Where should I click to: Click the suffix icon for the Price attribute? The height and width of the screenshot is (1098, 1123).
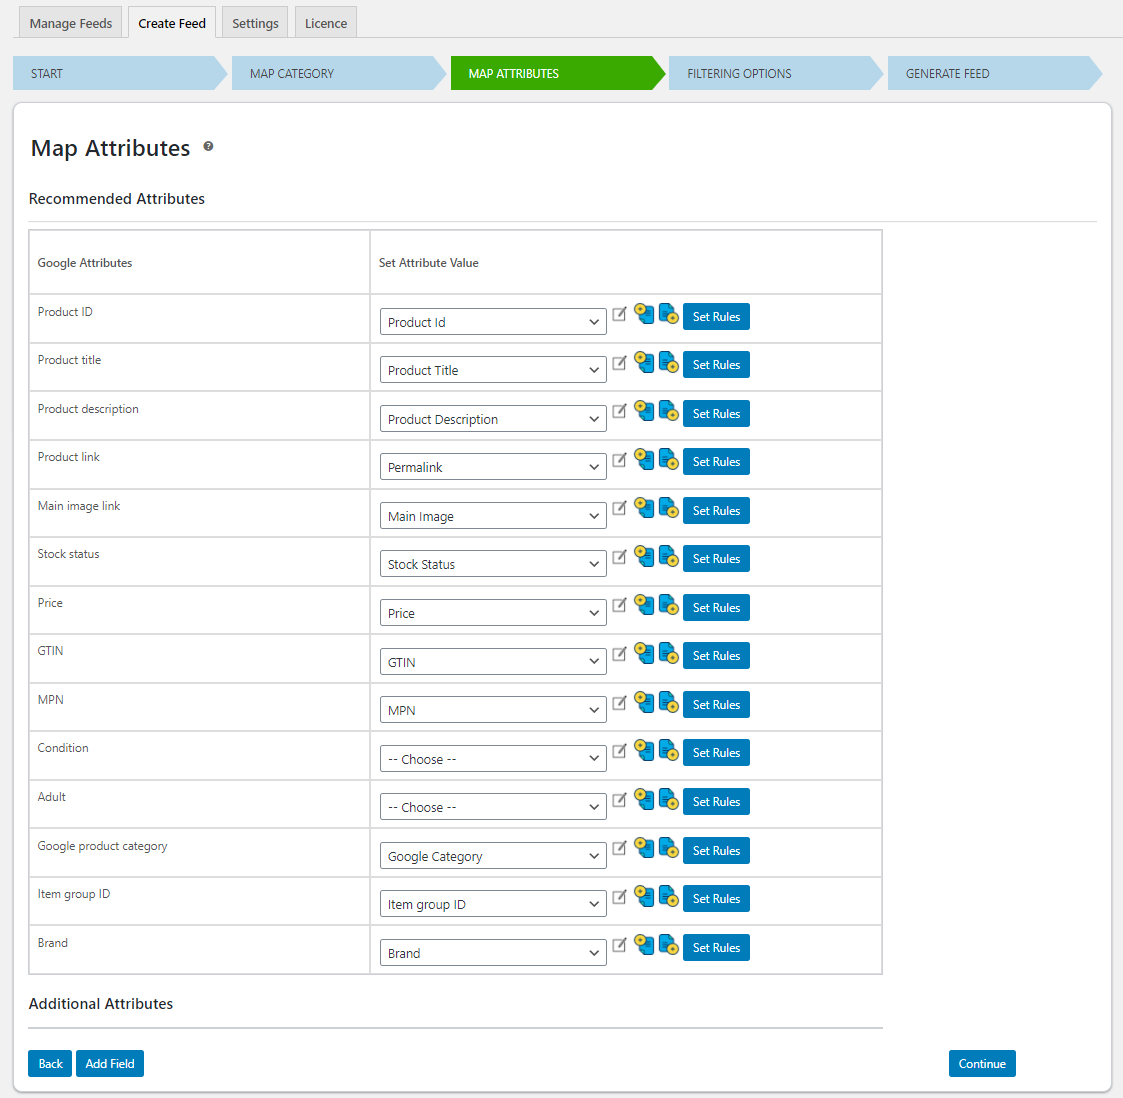[668, 604]
